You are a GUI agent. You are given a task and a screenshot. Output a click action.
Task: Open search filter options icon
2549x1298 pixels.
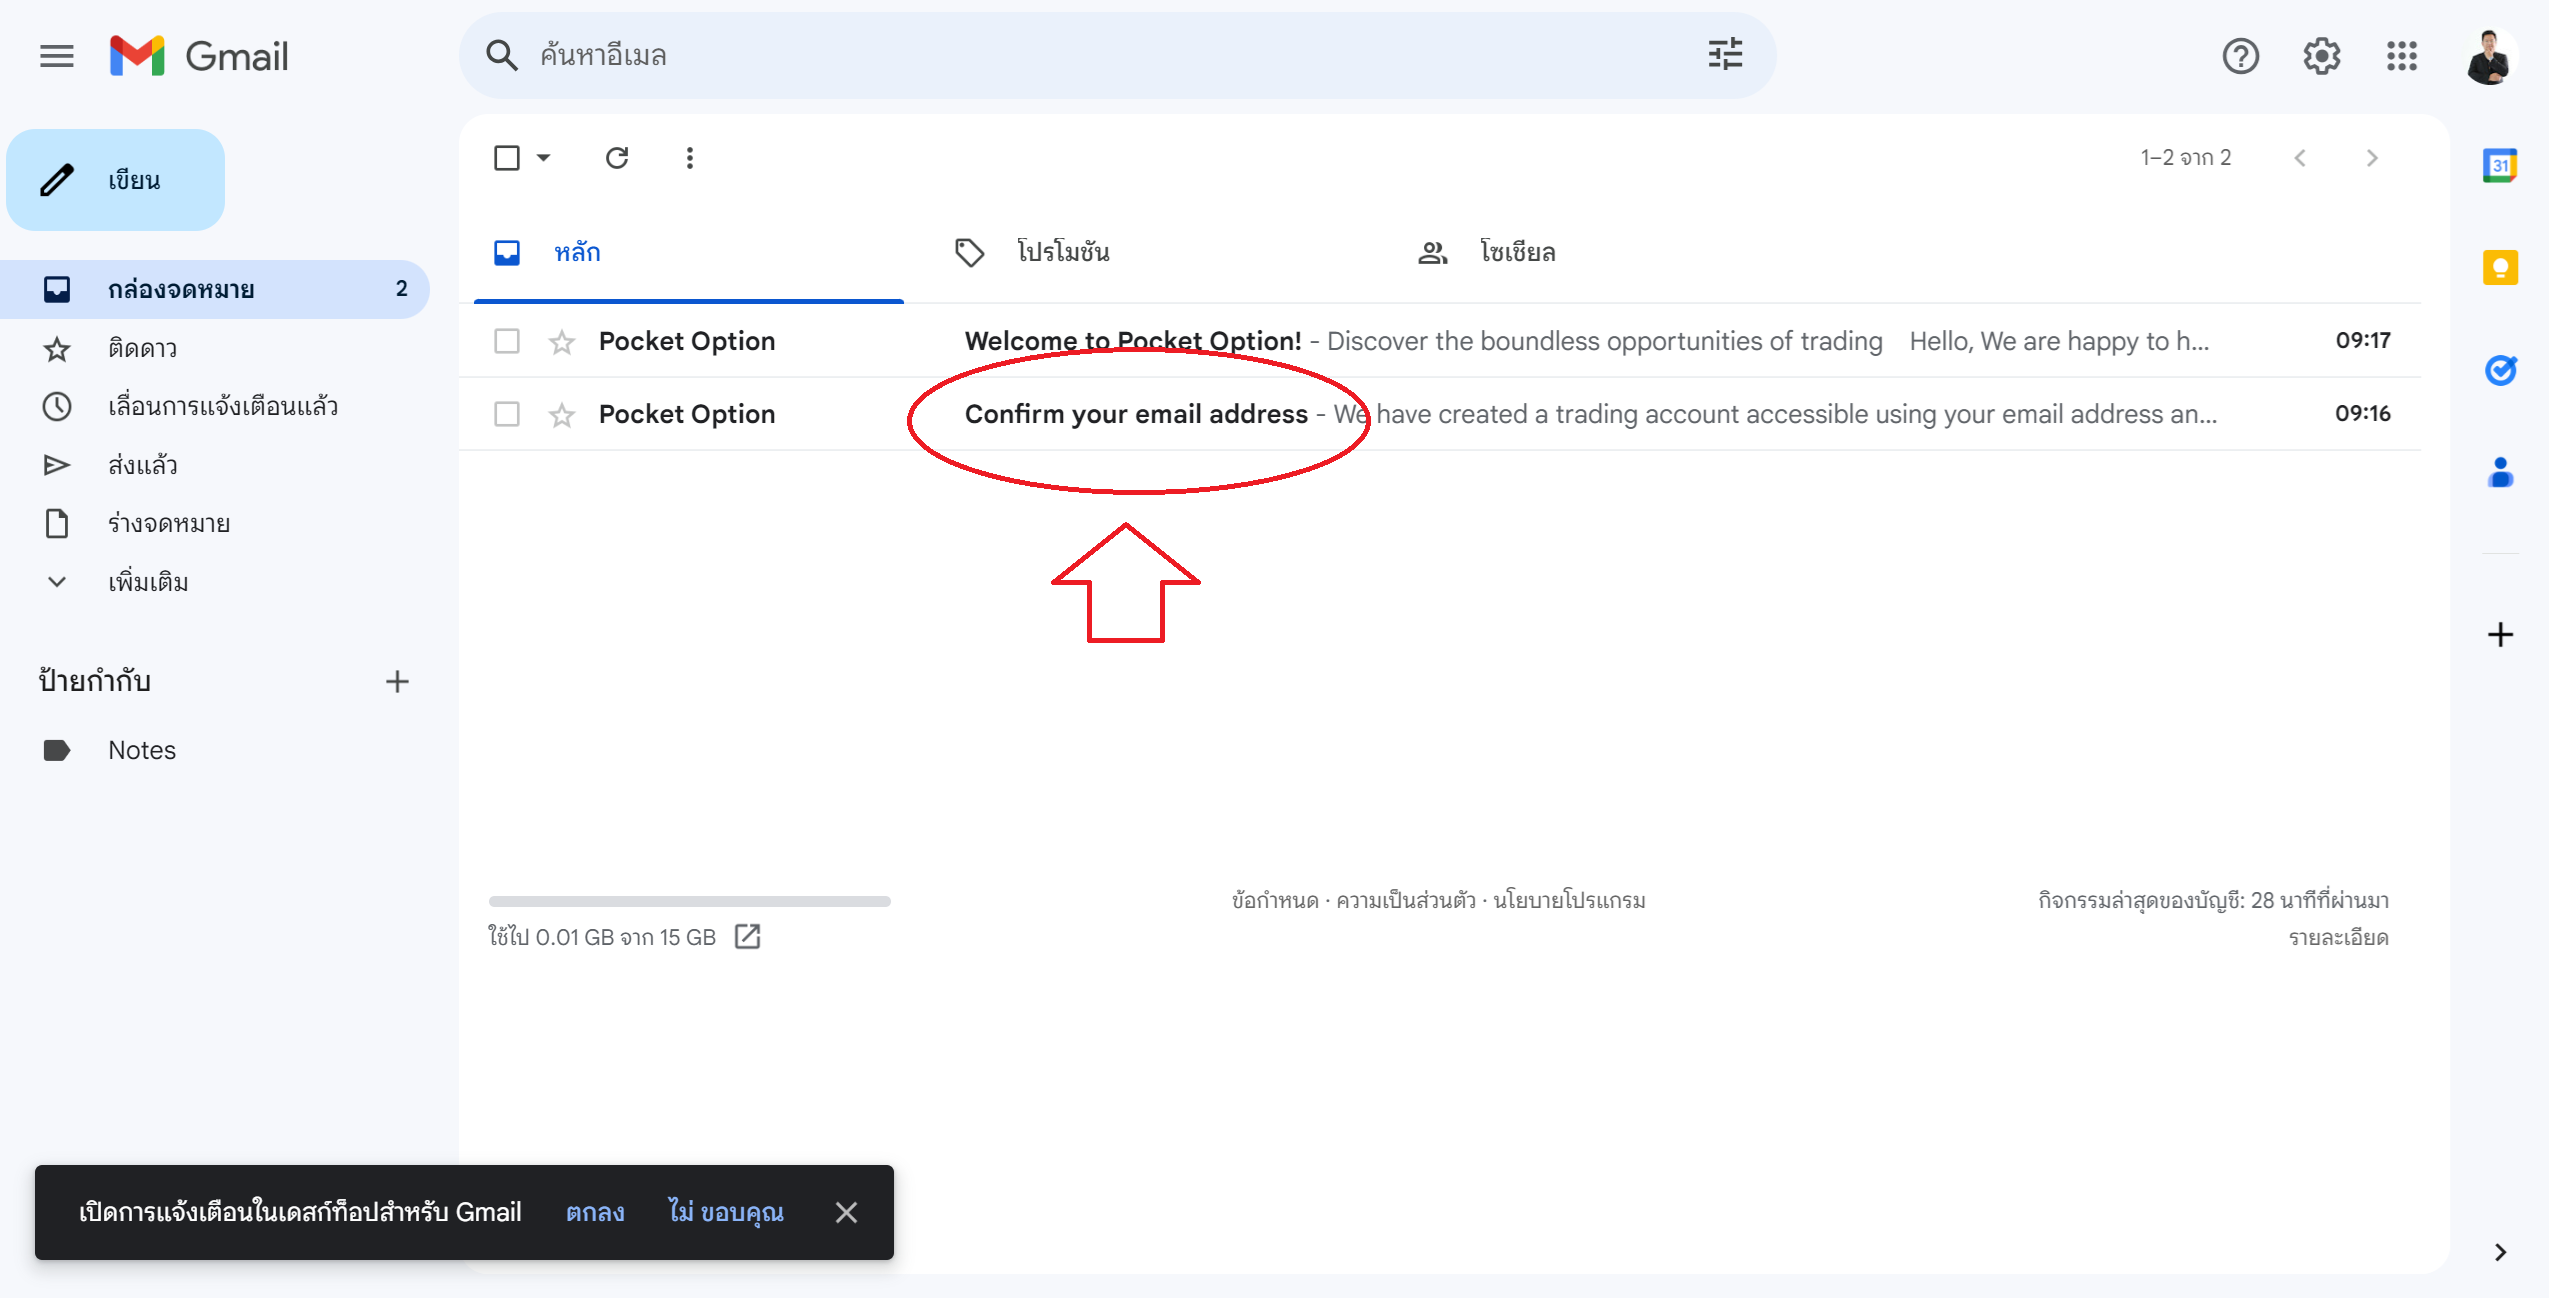(1725, 54)
